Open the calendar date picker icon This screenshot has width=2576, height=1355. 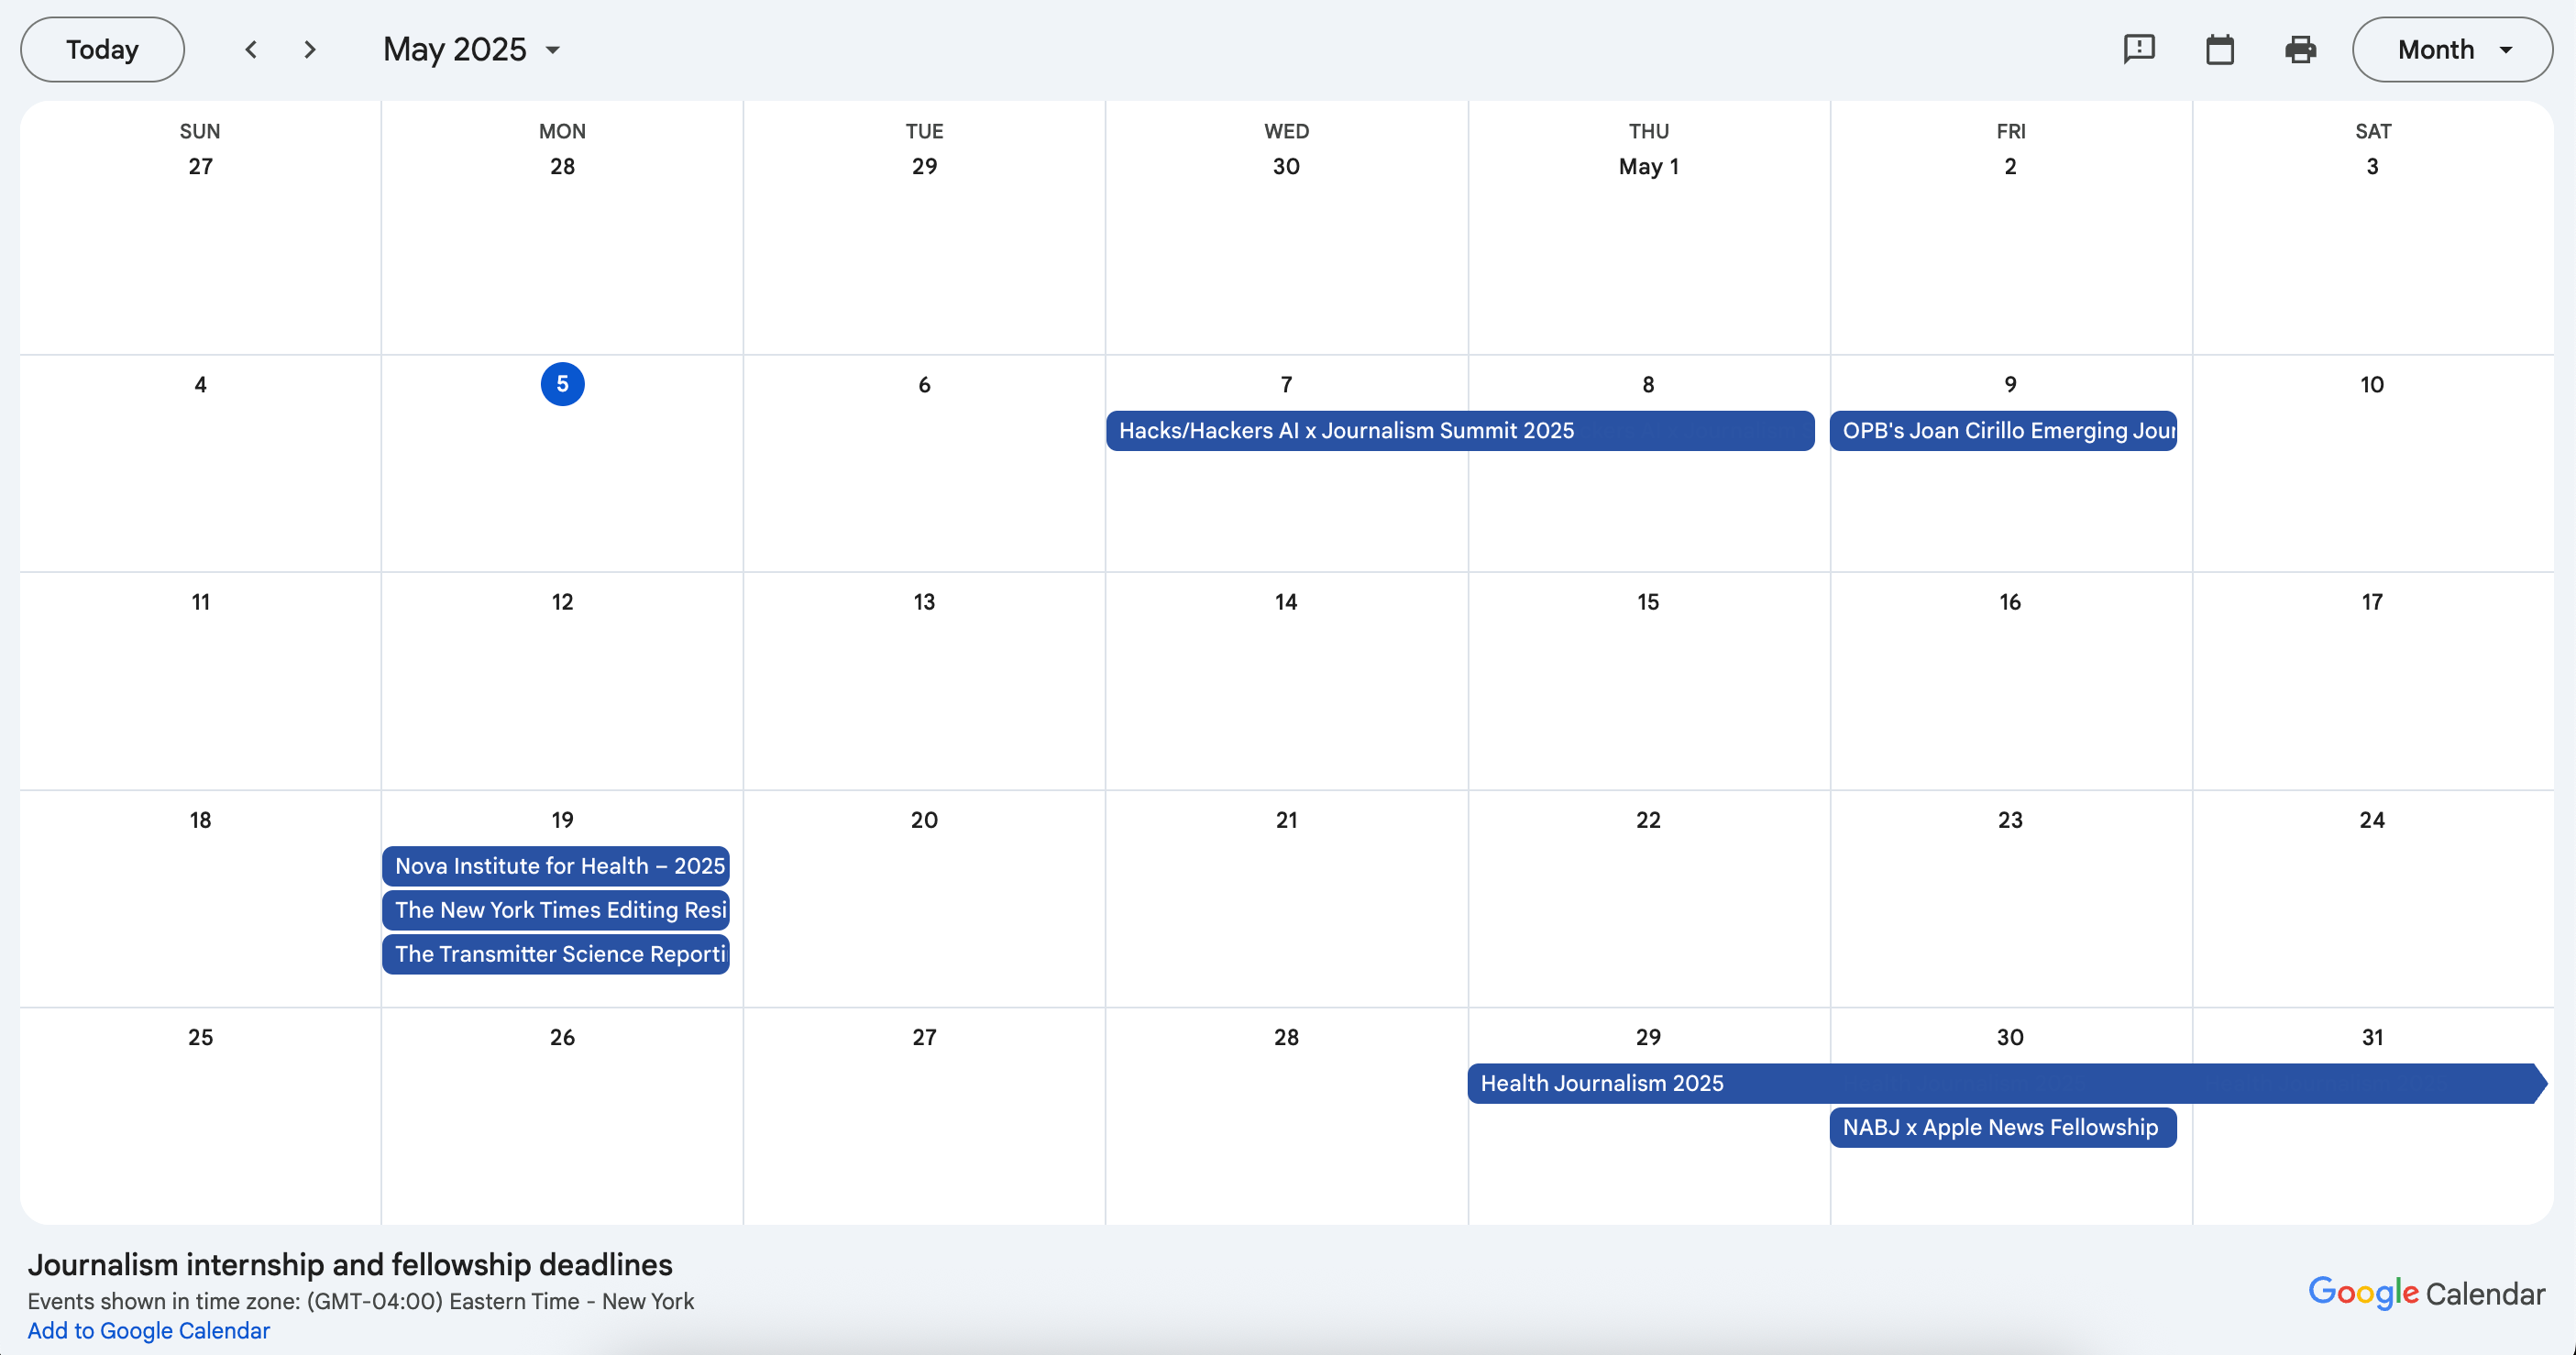coord(2220,49)
